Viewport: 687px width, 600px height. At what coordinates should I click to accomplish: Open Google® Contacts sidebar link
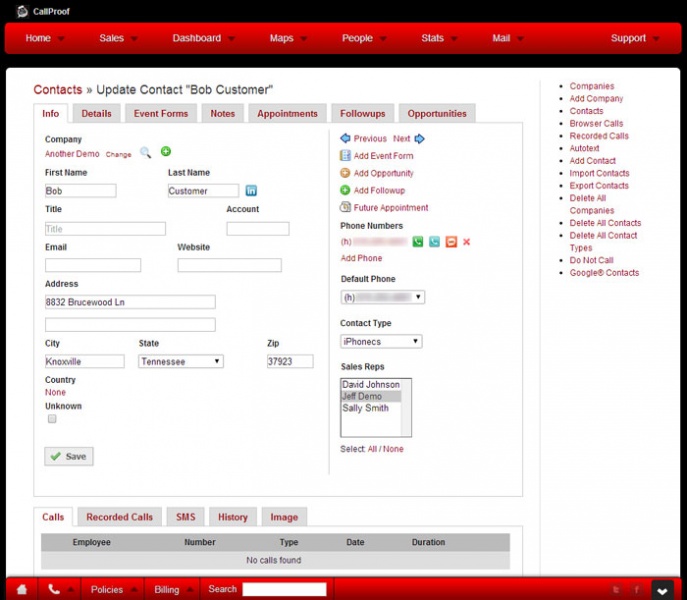(604, 273)
